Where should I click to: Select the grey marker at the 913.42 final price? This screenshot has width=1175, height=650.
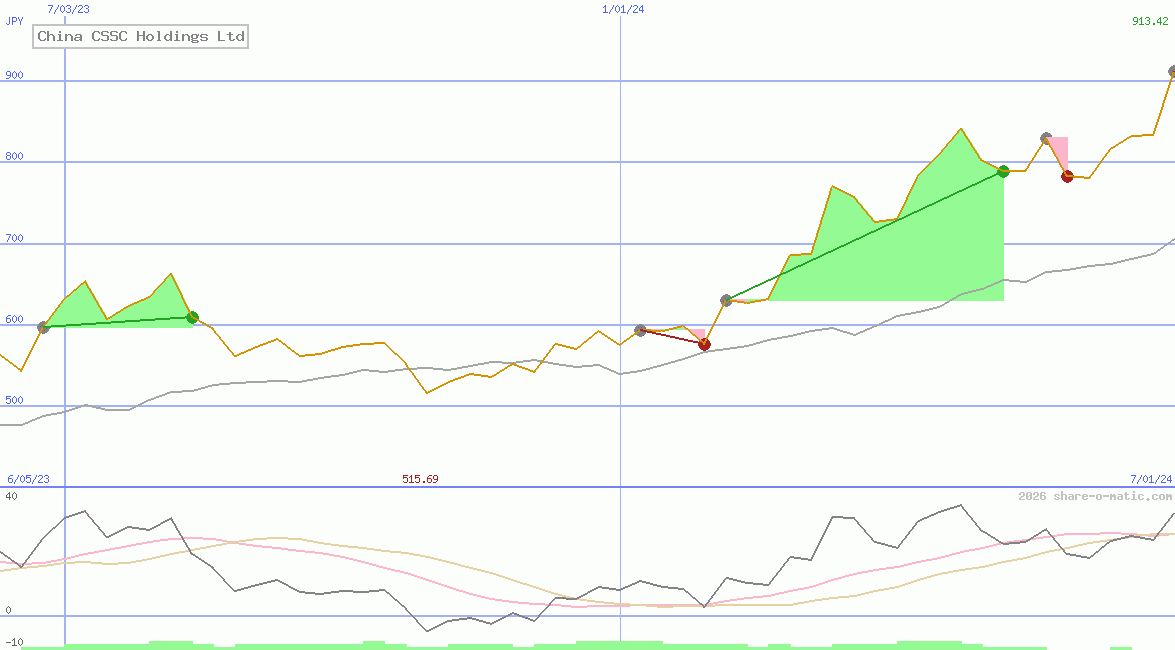[1172, 72]
